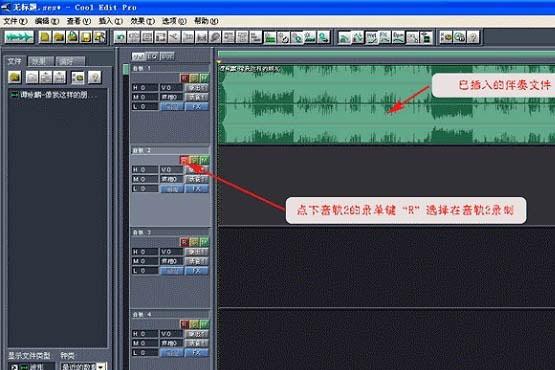Open the 选项 menu
The image size is (555, 370).
pos(174,21)
